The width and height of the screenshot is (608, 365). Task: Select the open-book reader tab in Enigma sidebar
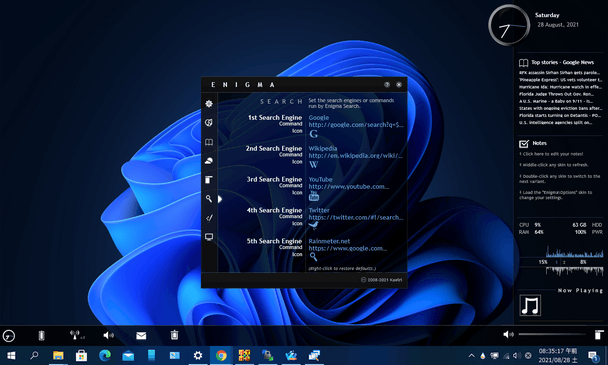209,142
